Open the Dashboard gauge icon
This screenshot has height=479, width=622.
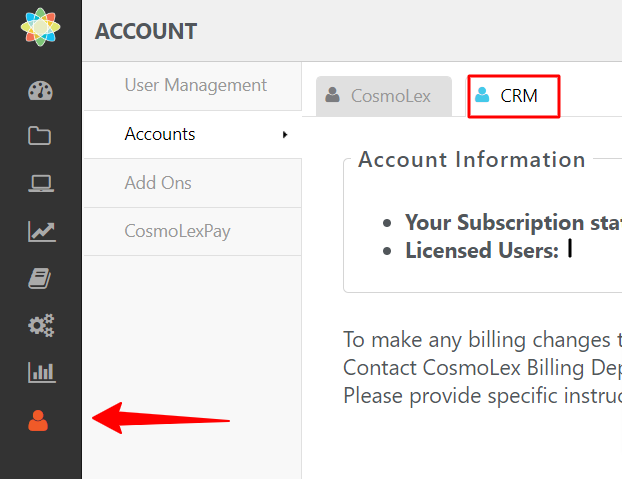click(40, 91)
